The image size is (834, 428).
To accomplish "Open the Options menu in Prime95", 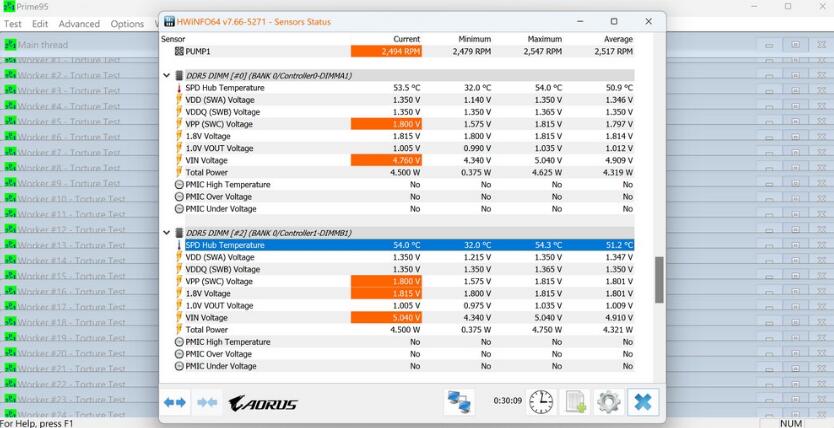I will [x=127, y=24].
